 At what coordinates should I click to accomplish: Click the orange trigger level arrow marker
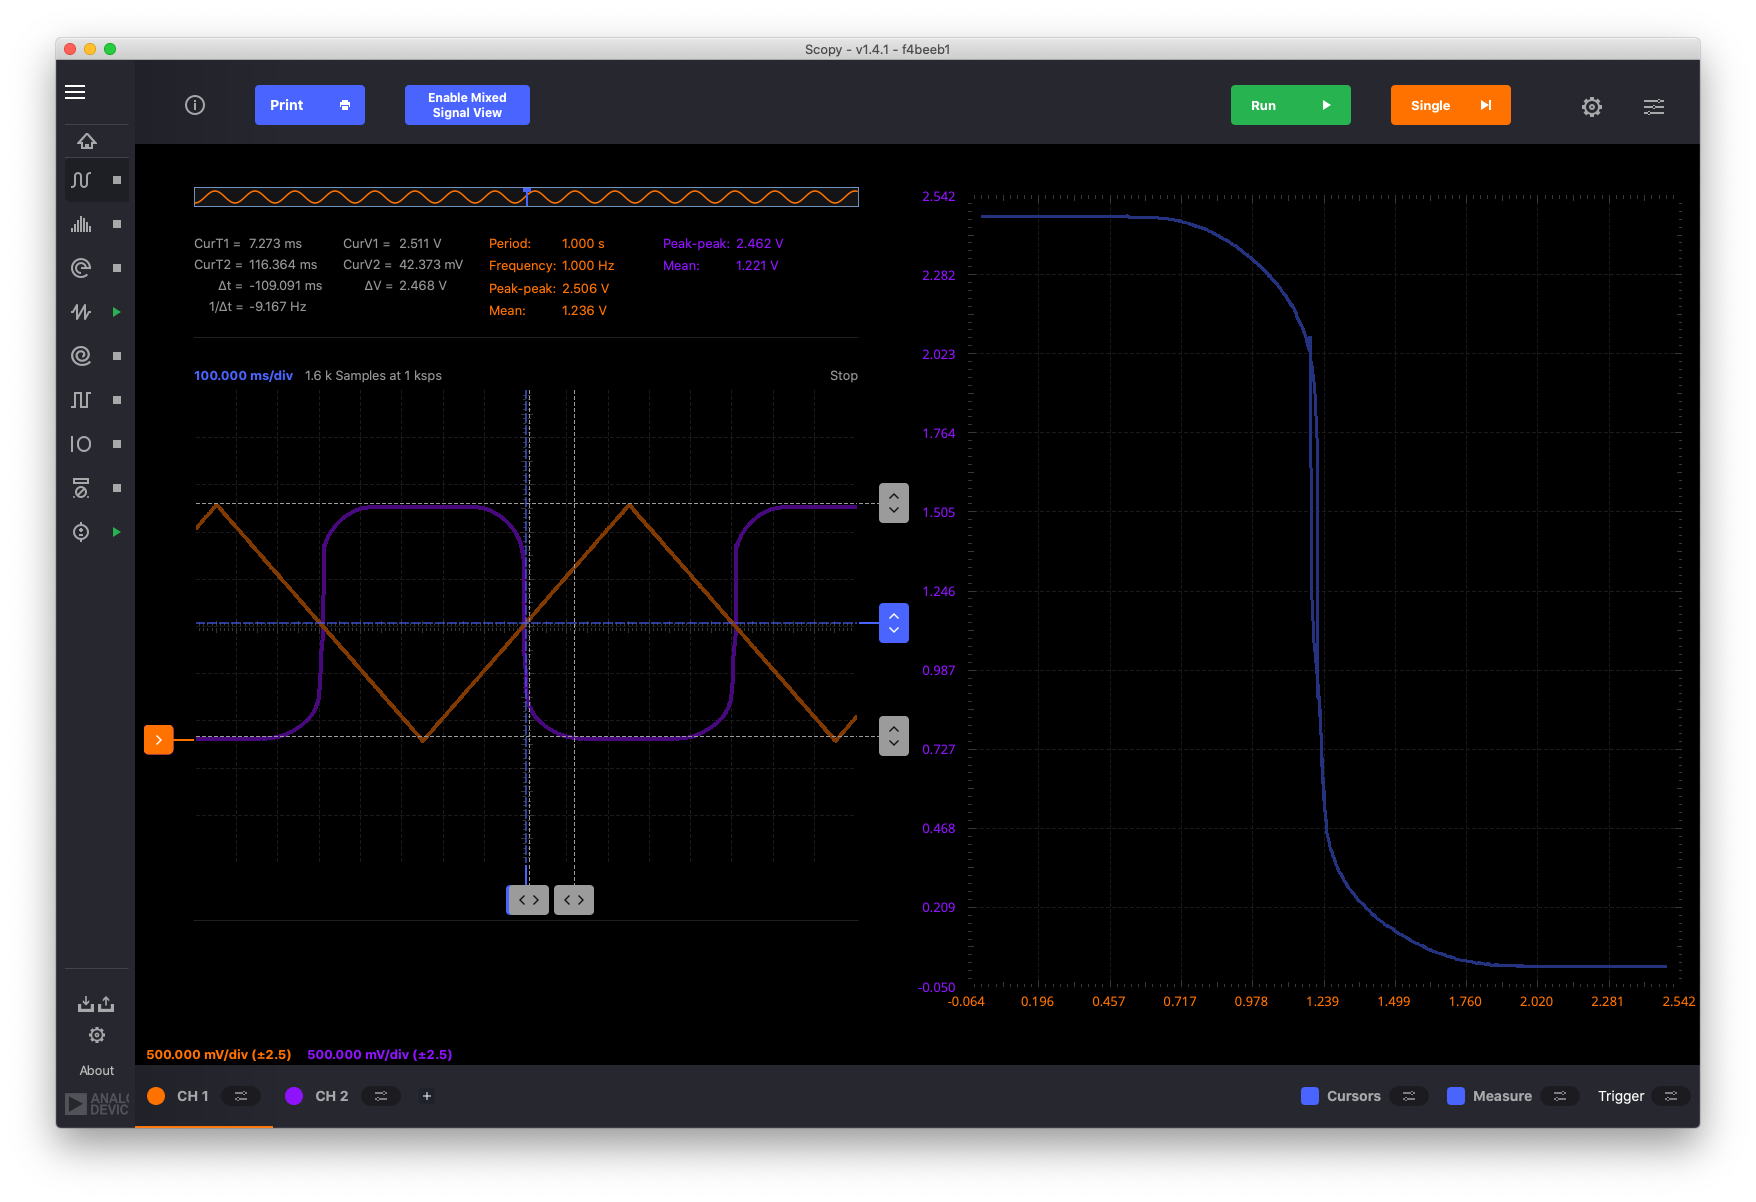coord(158,739)
